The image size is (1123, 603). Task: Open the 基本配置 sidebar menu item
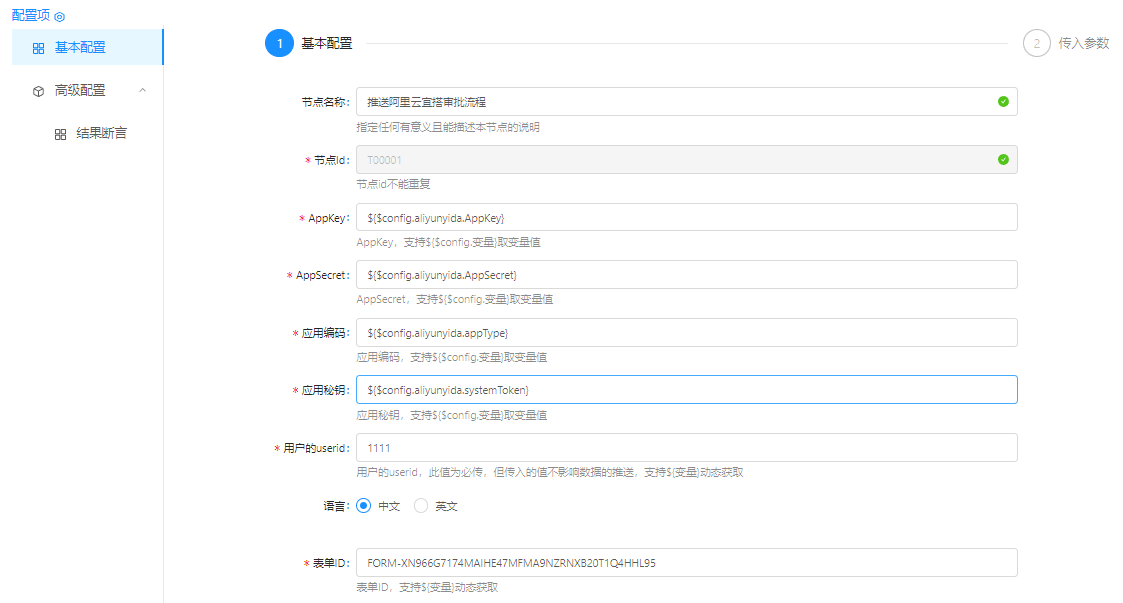point(80,47)
